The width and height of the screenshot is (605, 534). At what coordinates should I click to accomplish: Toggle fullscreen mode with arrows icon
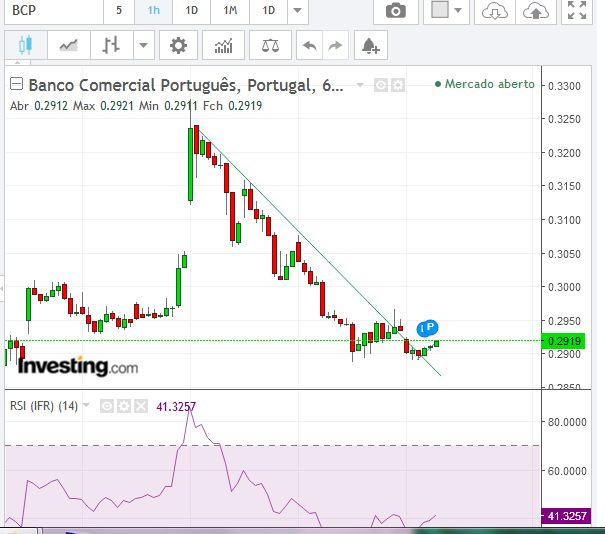(577, 10)
